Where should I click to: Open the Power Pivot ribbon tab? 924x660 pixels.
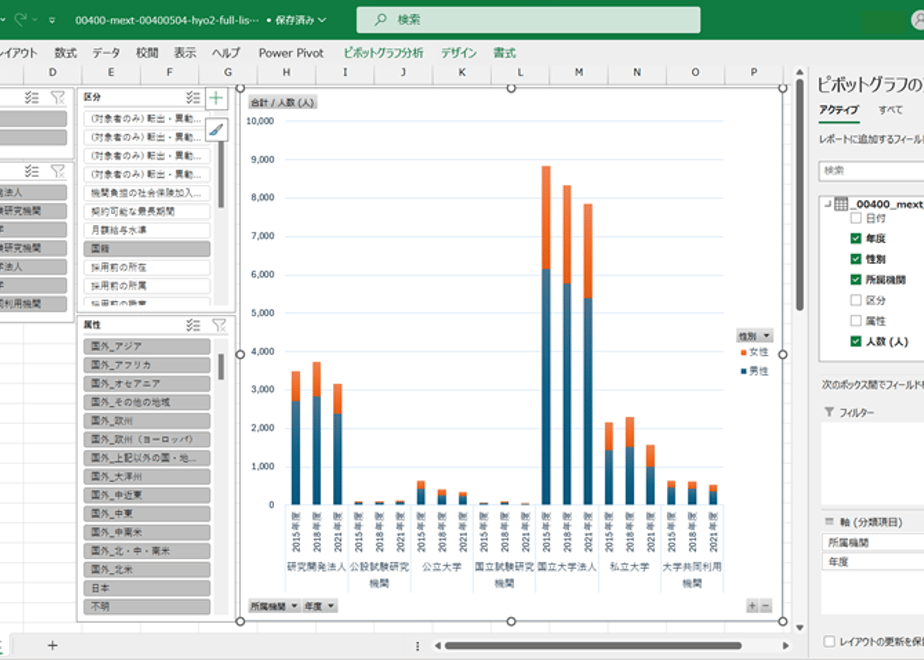point(291,53)
